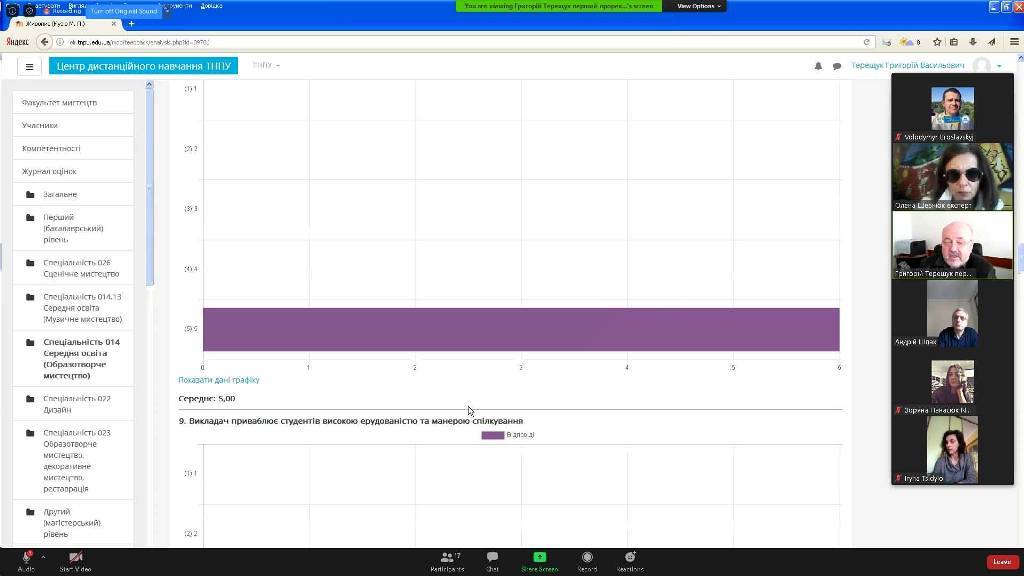This screenshot has height=576, width=1024.
Task: Click the Показати дані графіку link
Action: click(x=218, y=380)
